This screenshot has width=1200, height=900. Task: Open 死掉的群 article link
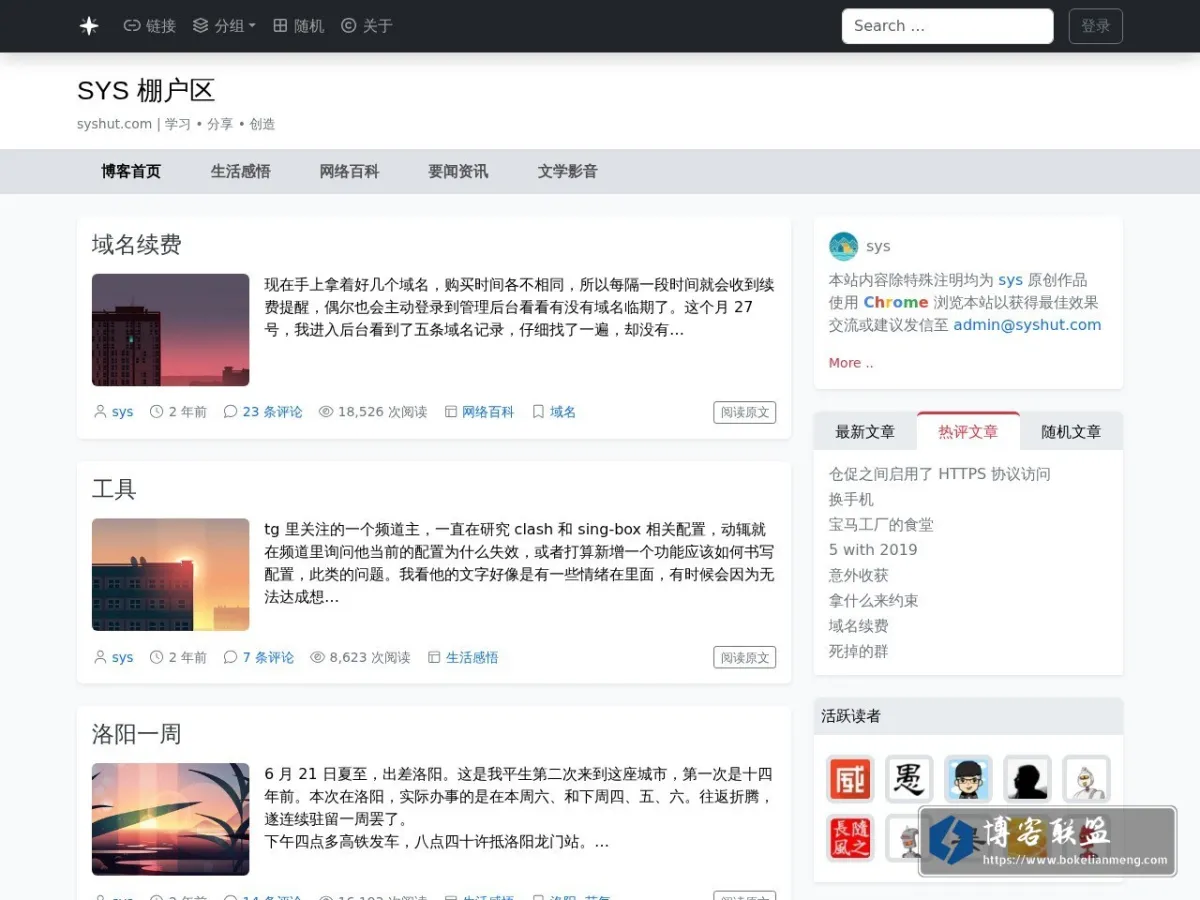coord(859,651)
